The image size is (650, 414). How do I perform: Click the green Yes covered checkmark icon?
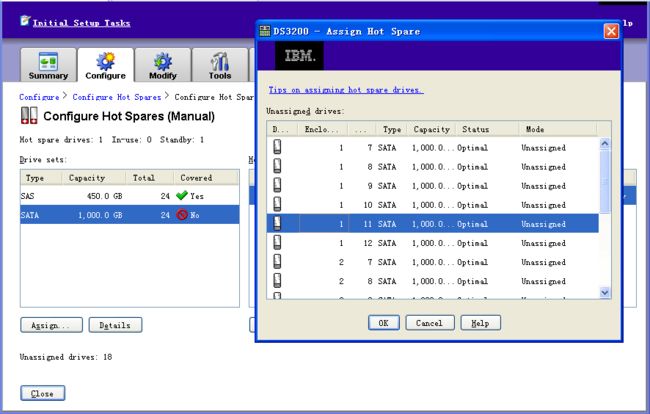182,195
